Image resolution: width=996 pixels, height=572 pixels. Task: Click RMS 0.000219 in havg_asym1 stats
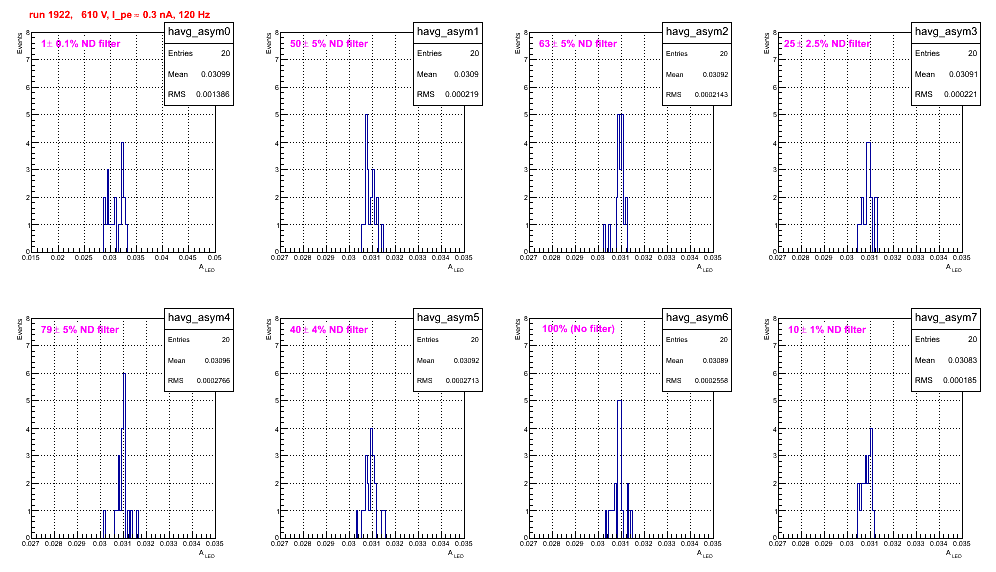click(448, 95)
